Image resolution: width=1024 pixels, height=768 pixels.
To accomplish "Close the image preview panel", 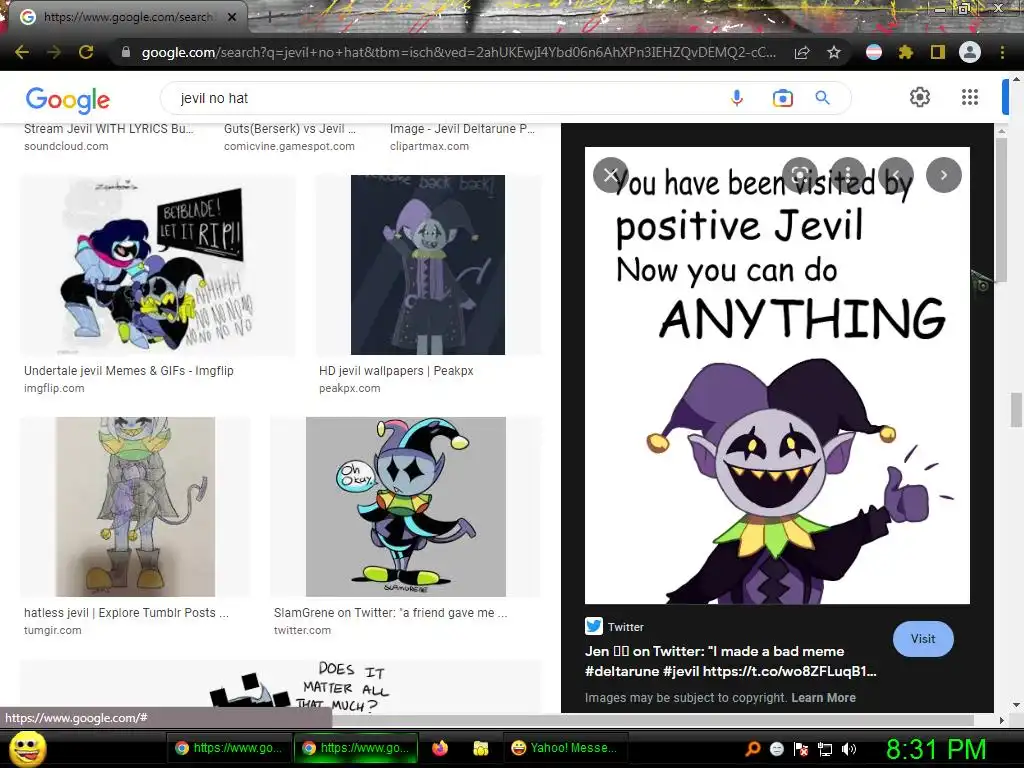I will (x=611, y=175).
